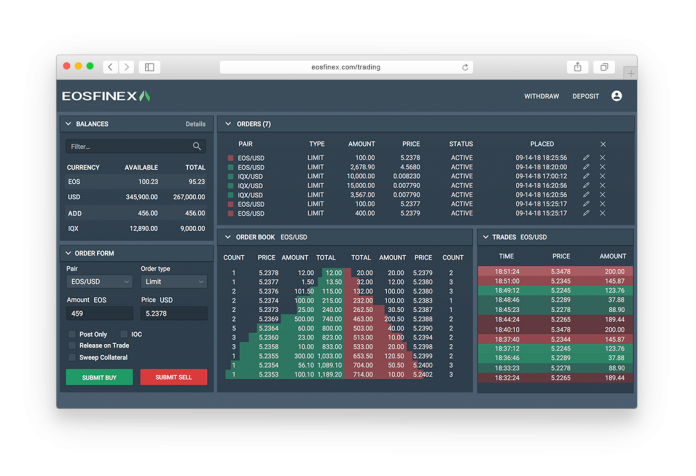Sort orders by Status column

pyautogui.click(x=461, y=144)
